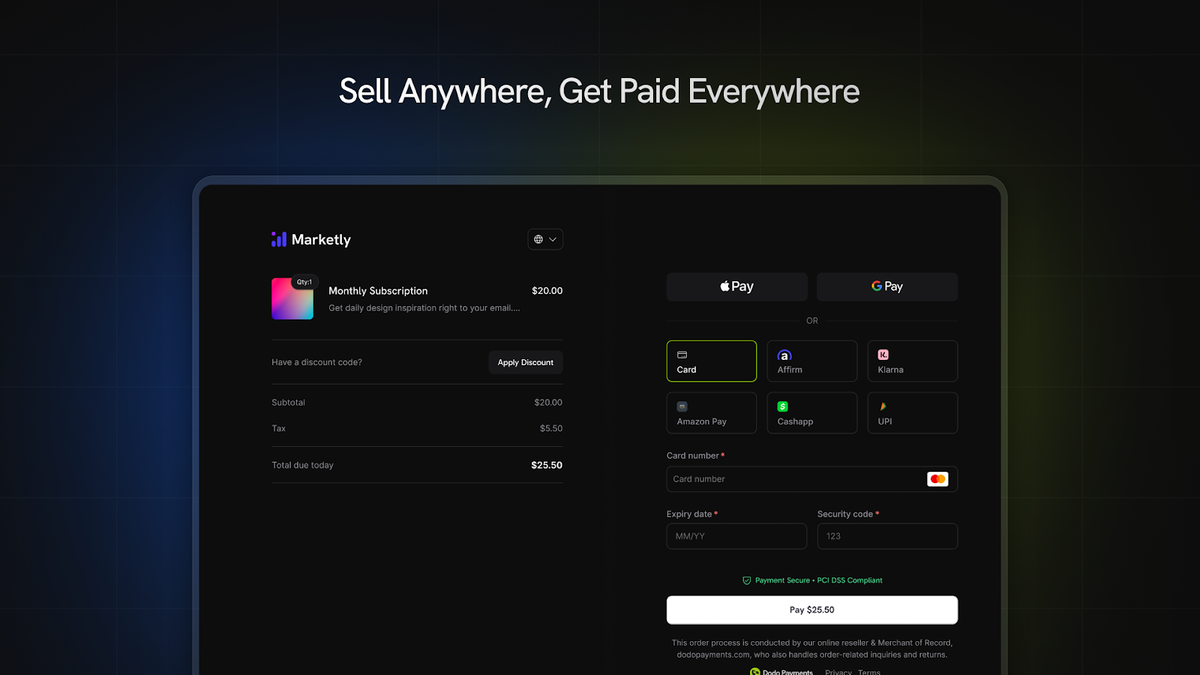The width and height of the screenshot is (1200, 675).
Task: Click into the Expiry date field
Action: point(736,536)
